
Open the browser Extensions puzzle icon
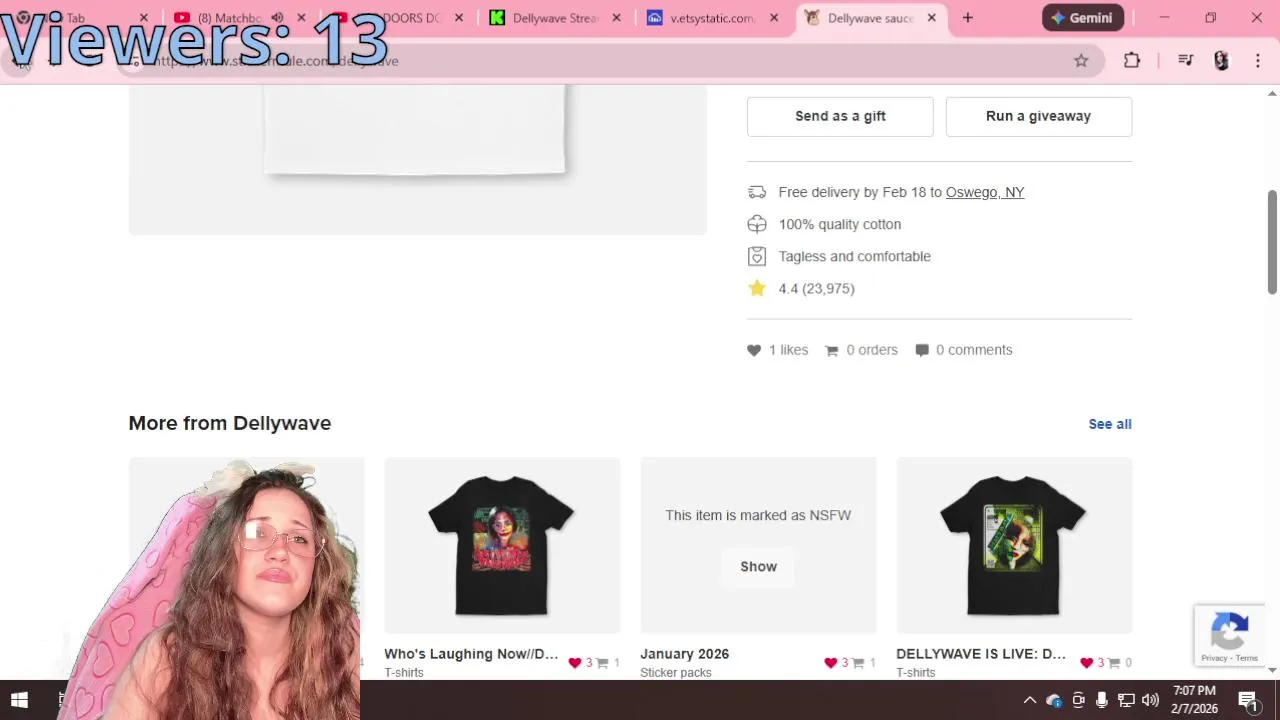tap(1132, 61)
